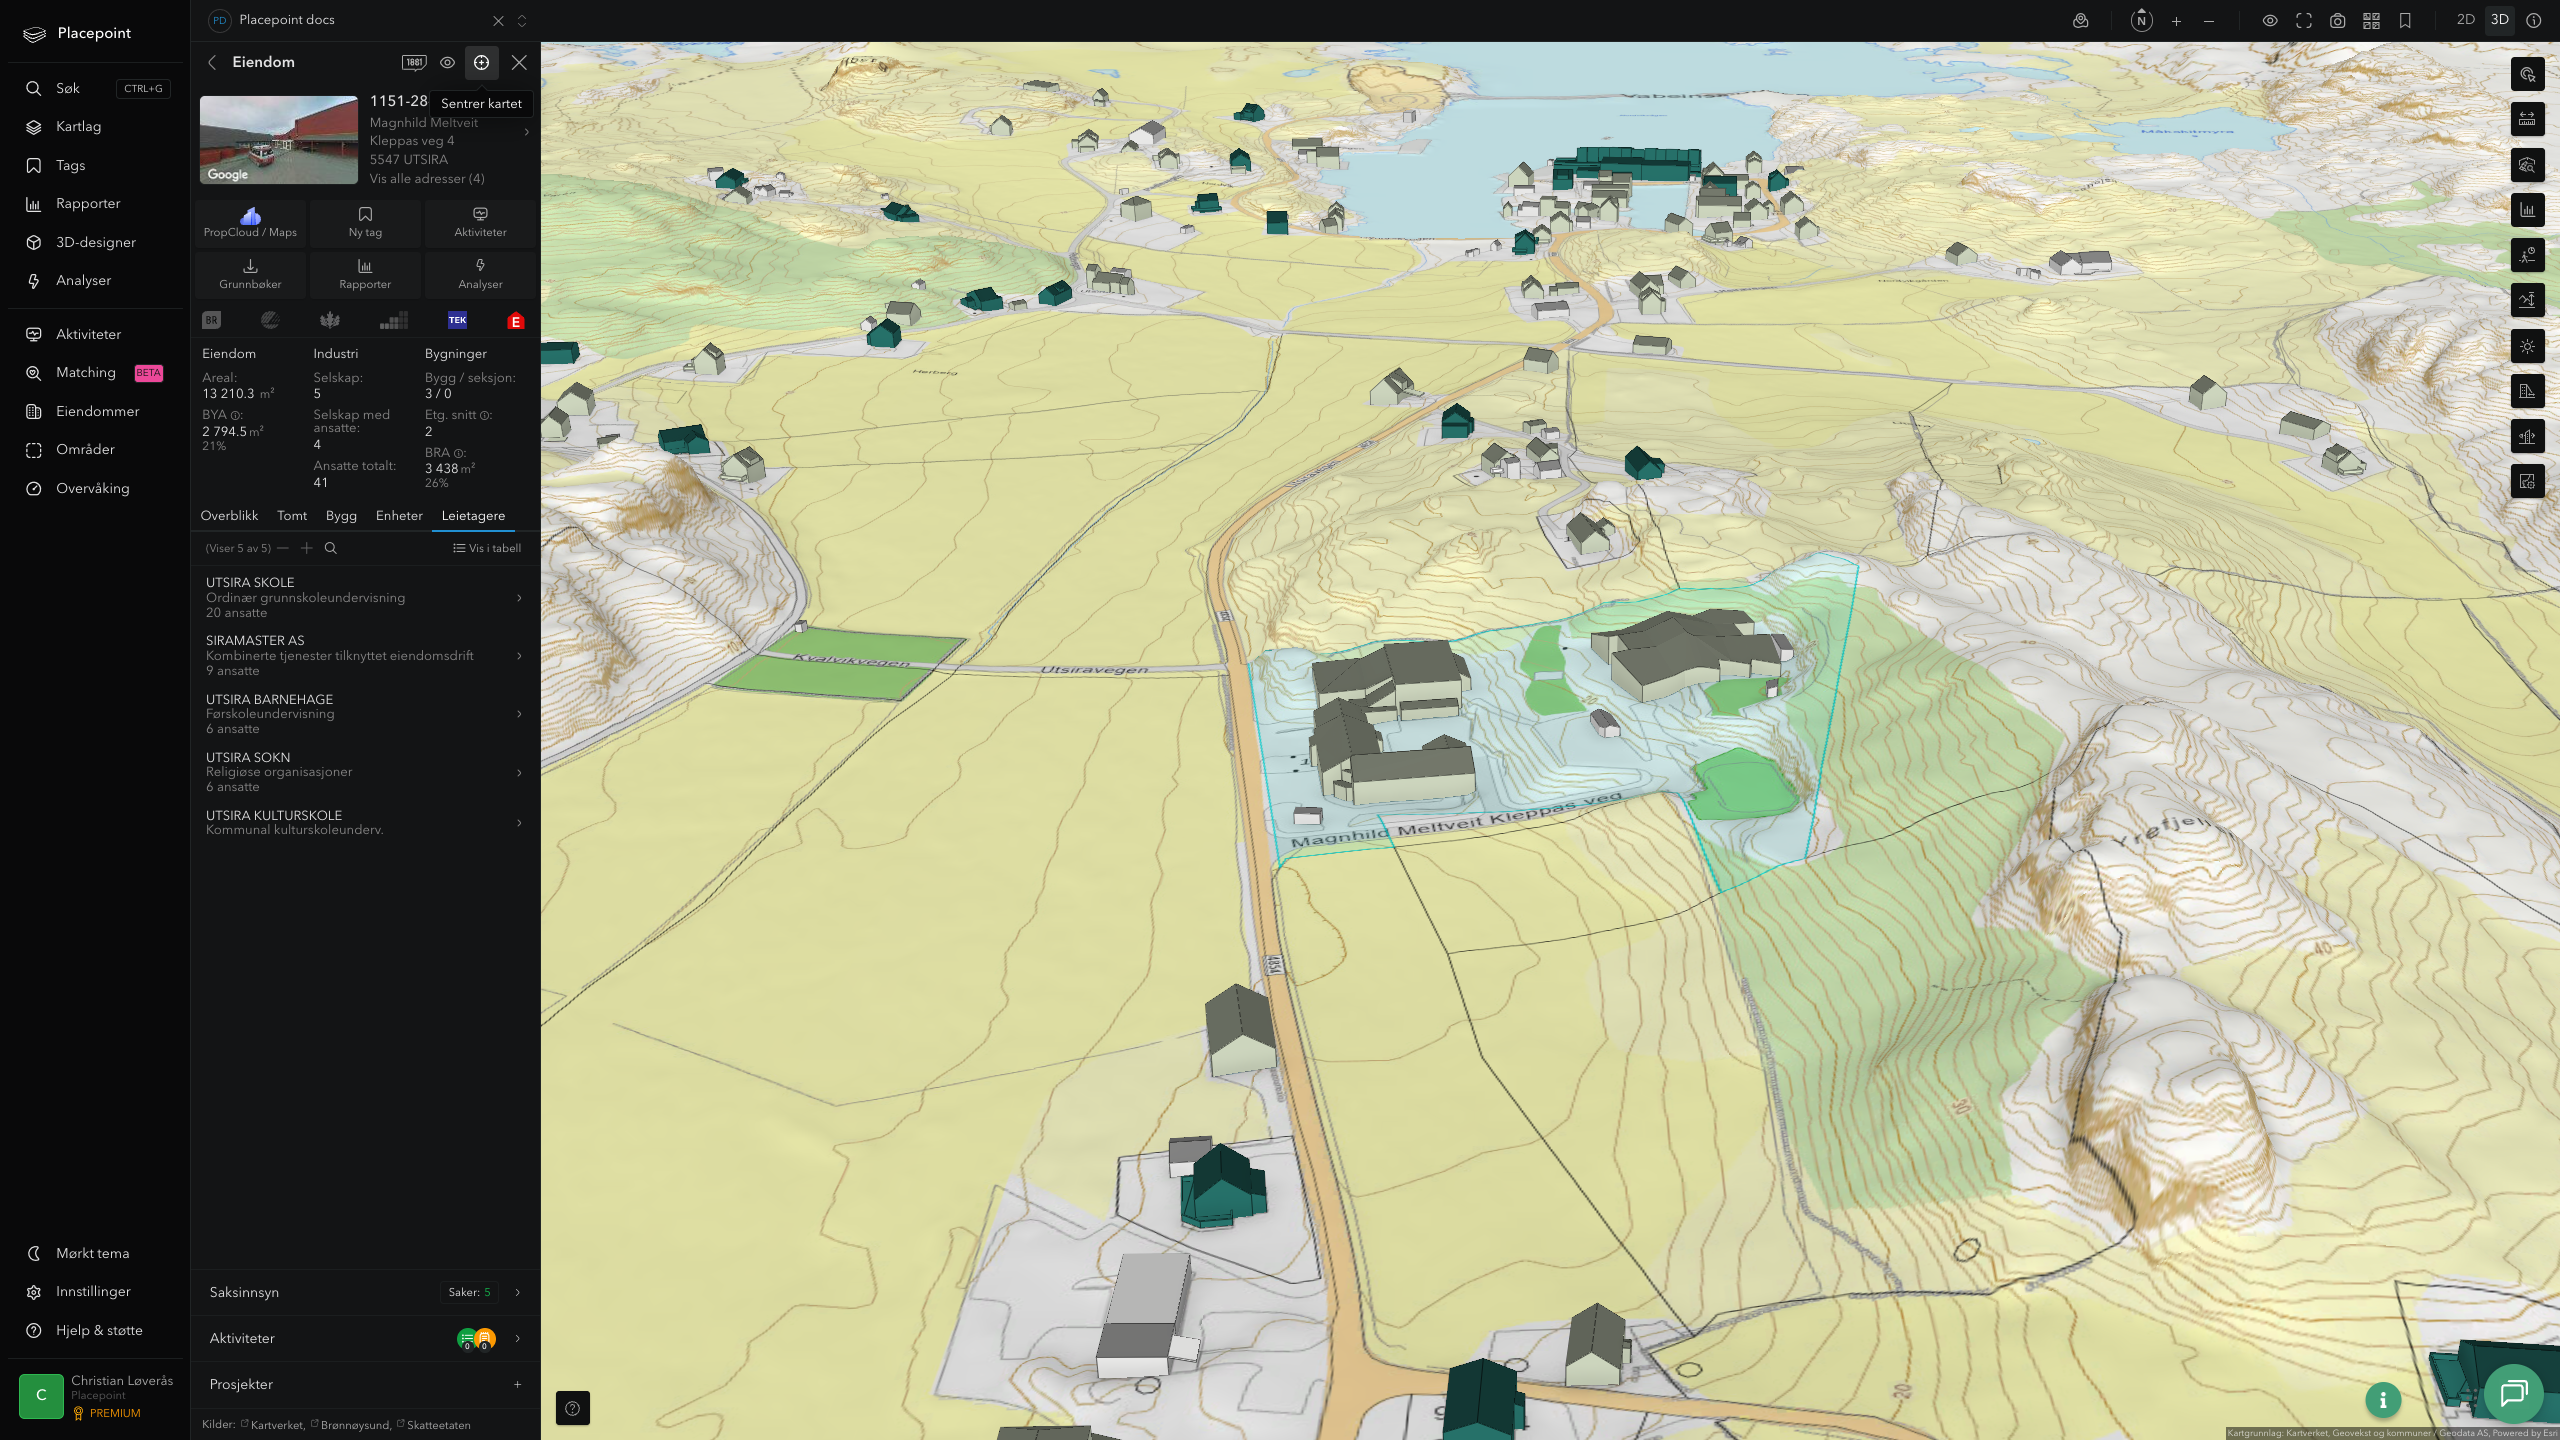The image size is (2560, 1440).
Task: Close the Eiendom panel
Action: click(x=519, y=62)
